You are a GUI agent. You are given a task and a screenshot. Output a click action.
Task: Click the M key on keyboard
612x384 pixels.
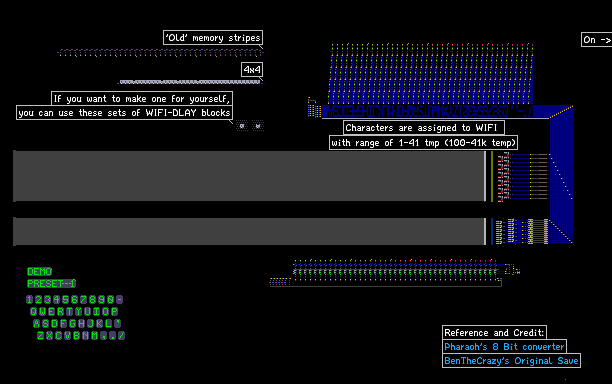click(94, 336)
